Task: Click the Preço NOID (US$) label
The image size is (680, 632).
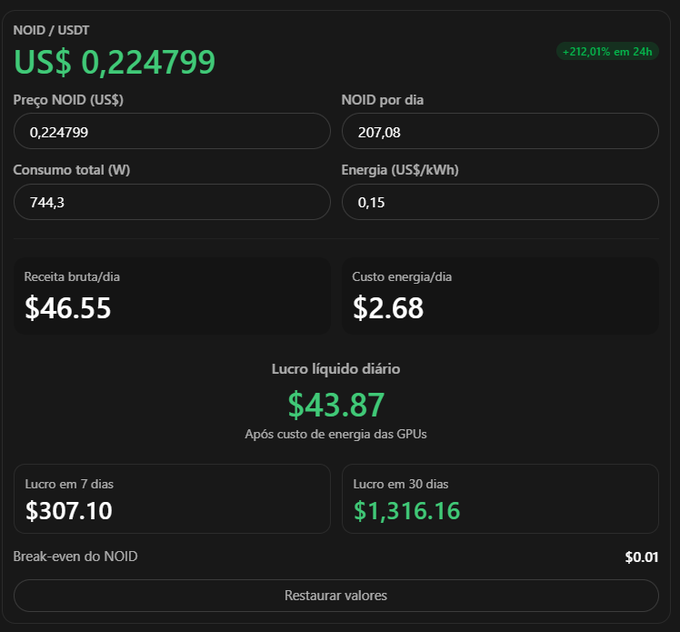Action: (68, 100)
